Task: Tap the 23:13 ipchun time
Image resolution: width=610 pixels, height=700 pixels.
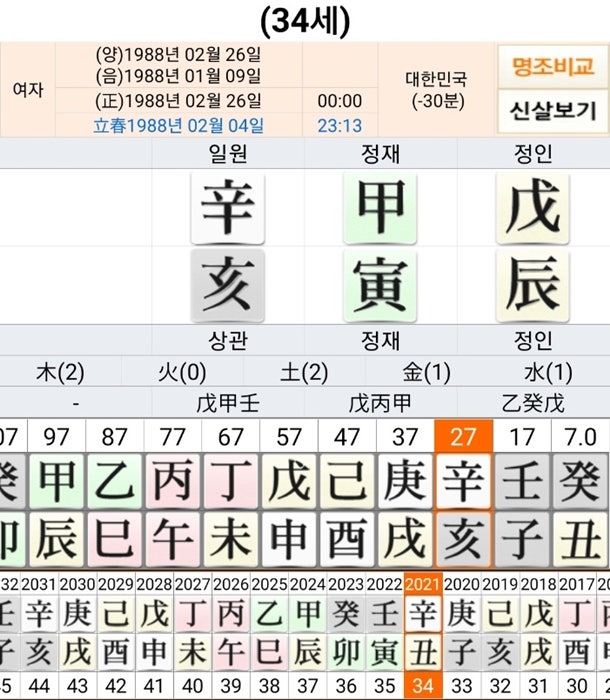Action: click(340, 125)
